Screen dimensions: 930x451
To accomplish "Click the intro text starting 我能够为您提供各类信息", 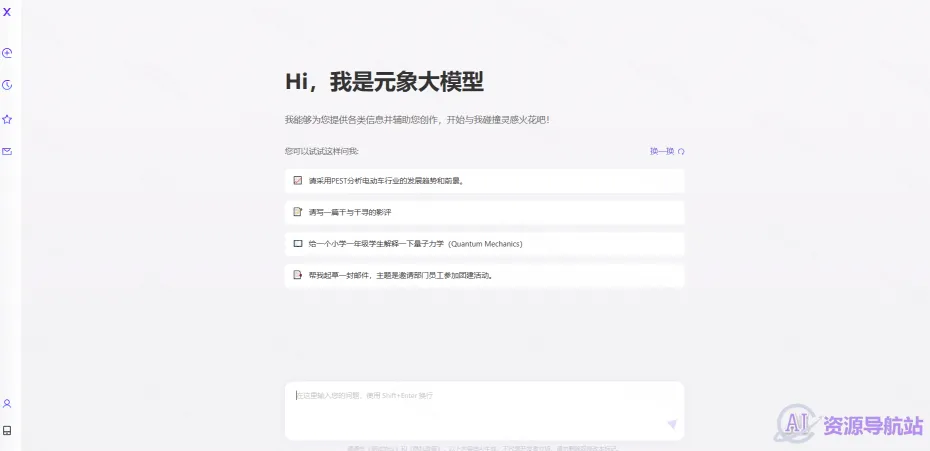I will [x=417, y=120].
